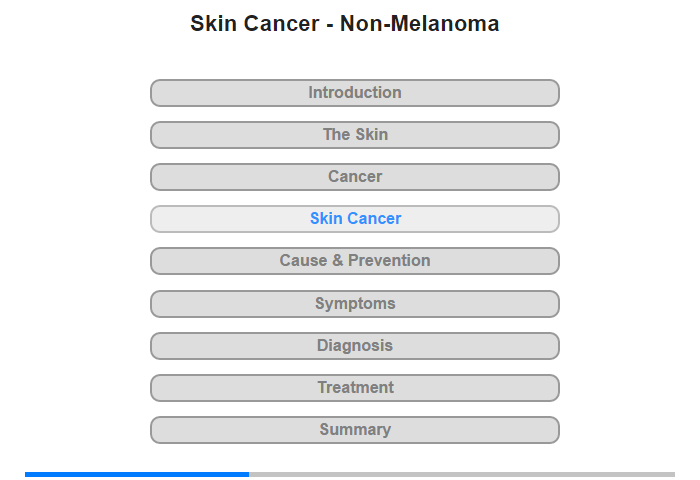Navigate to the Diagnosis section
700x480 pixels.
(355, 346)
